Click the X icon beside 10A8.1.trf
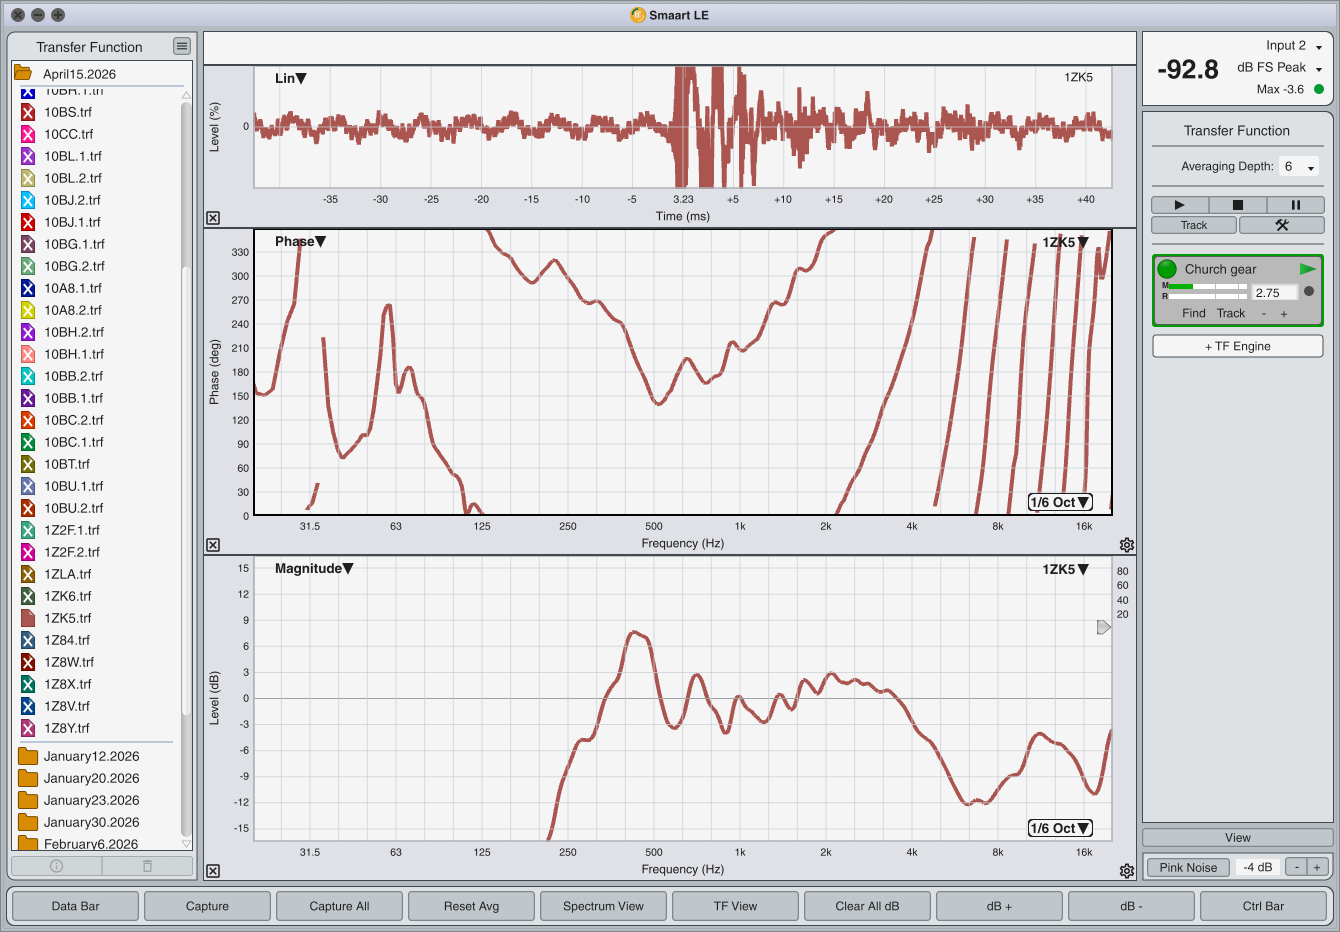The height and width of the screenshot is (932, 1340). pyautogui.click(x=28, y=288)
